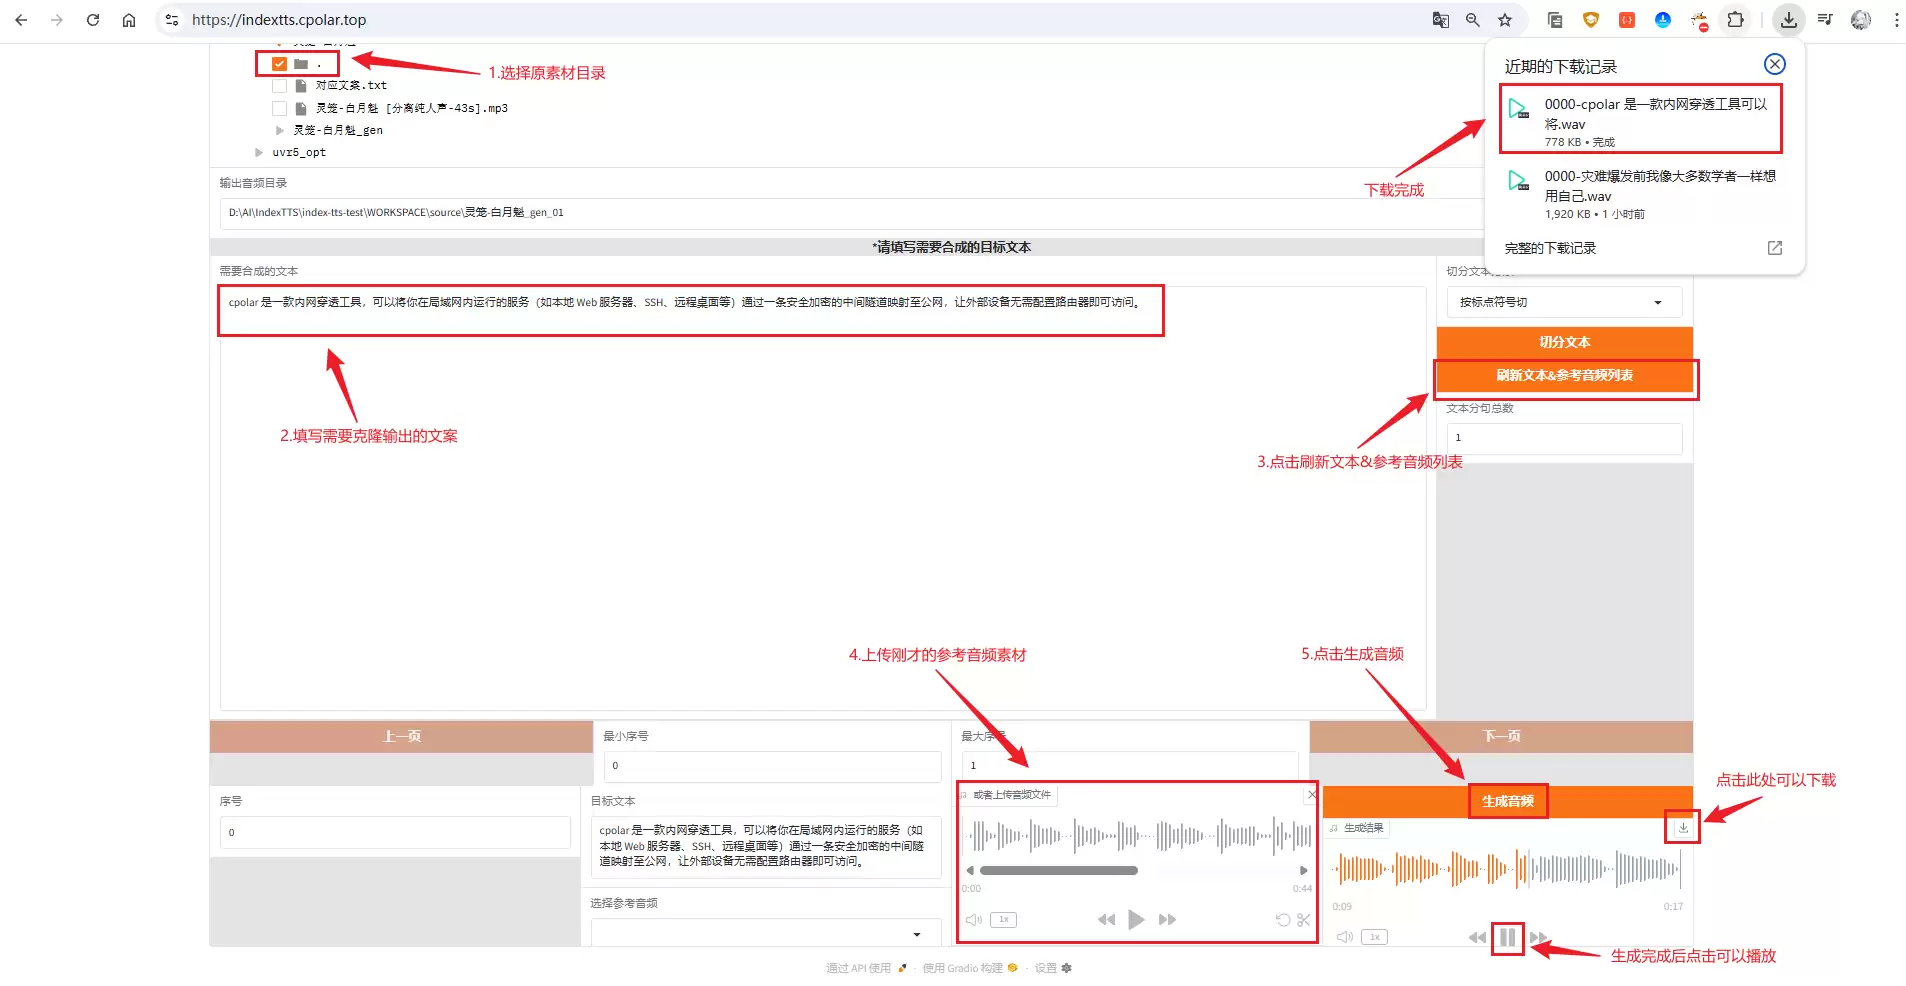Open the 设置 footer link
Viewport: 1906px width, 986px height.
tap(1053, 968)
